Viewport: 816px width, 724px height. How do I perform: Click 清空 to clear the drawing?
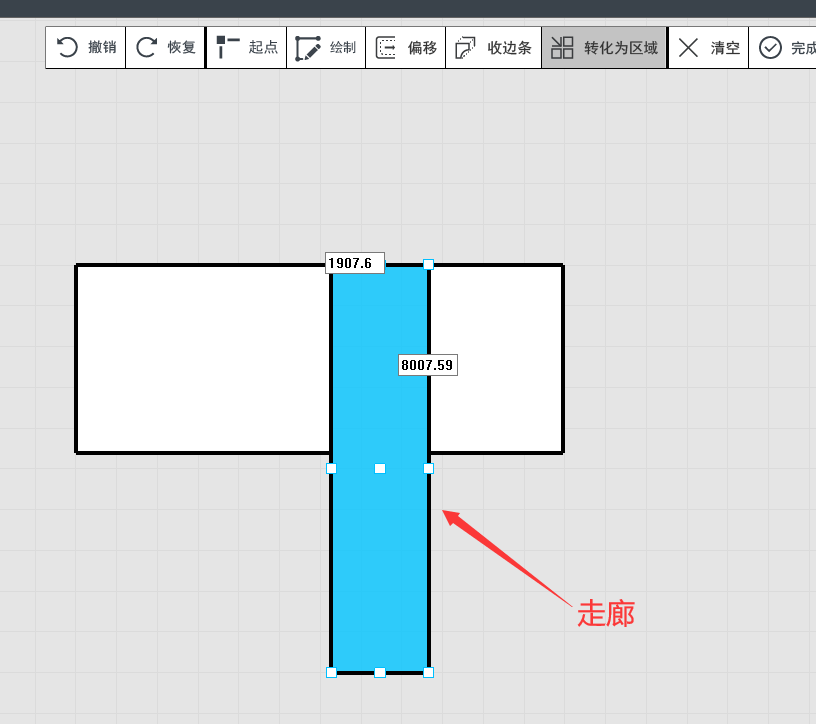tap(709, 47)
